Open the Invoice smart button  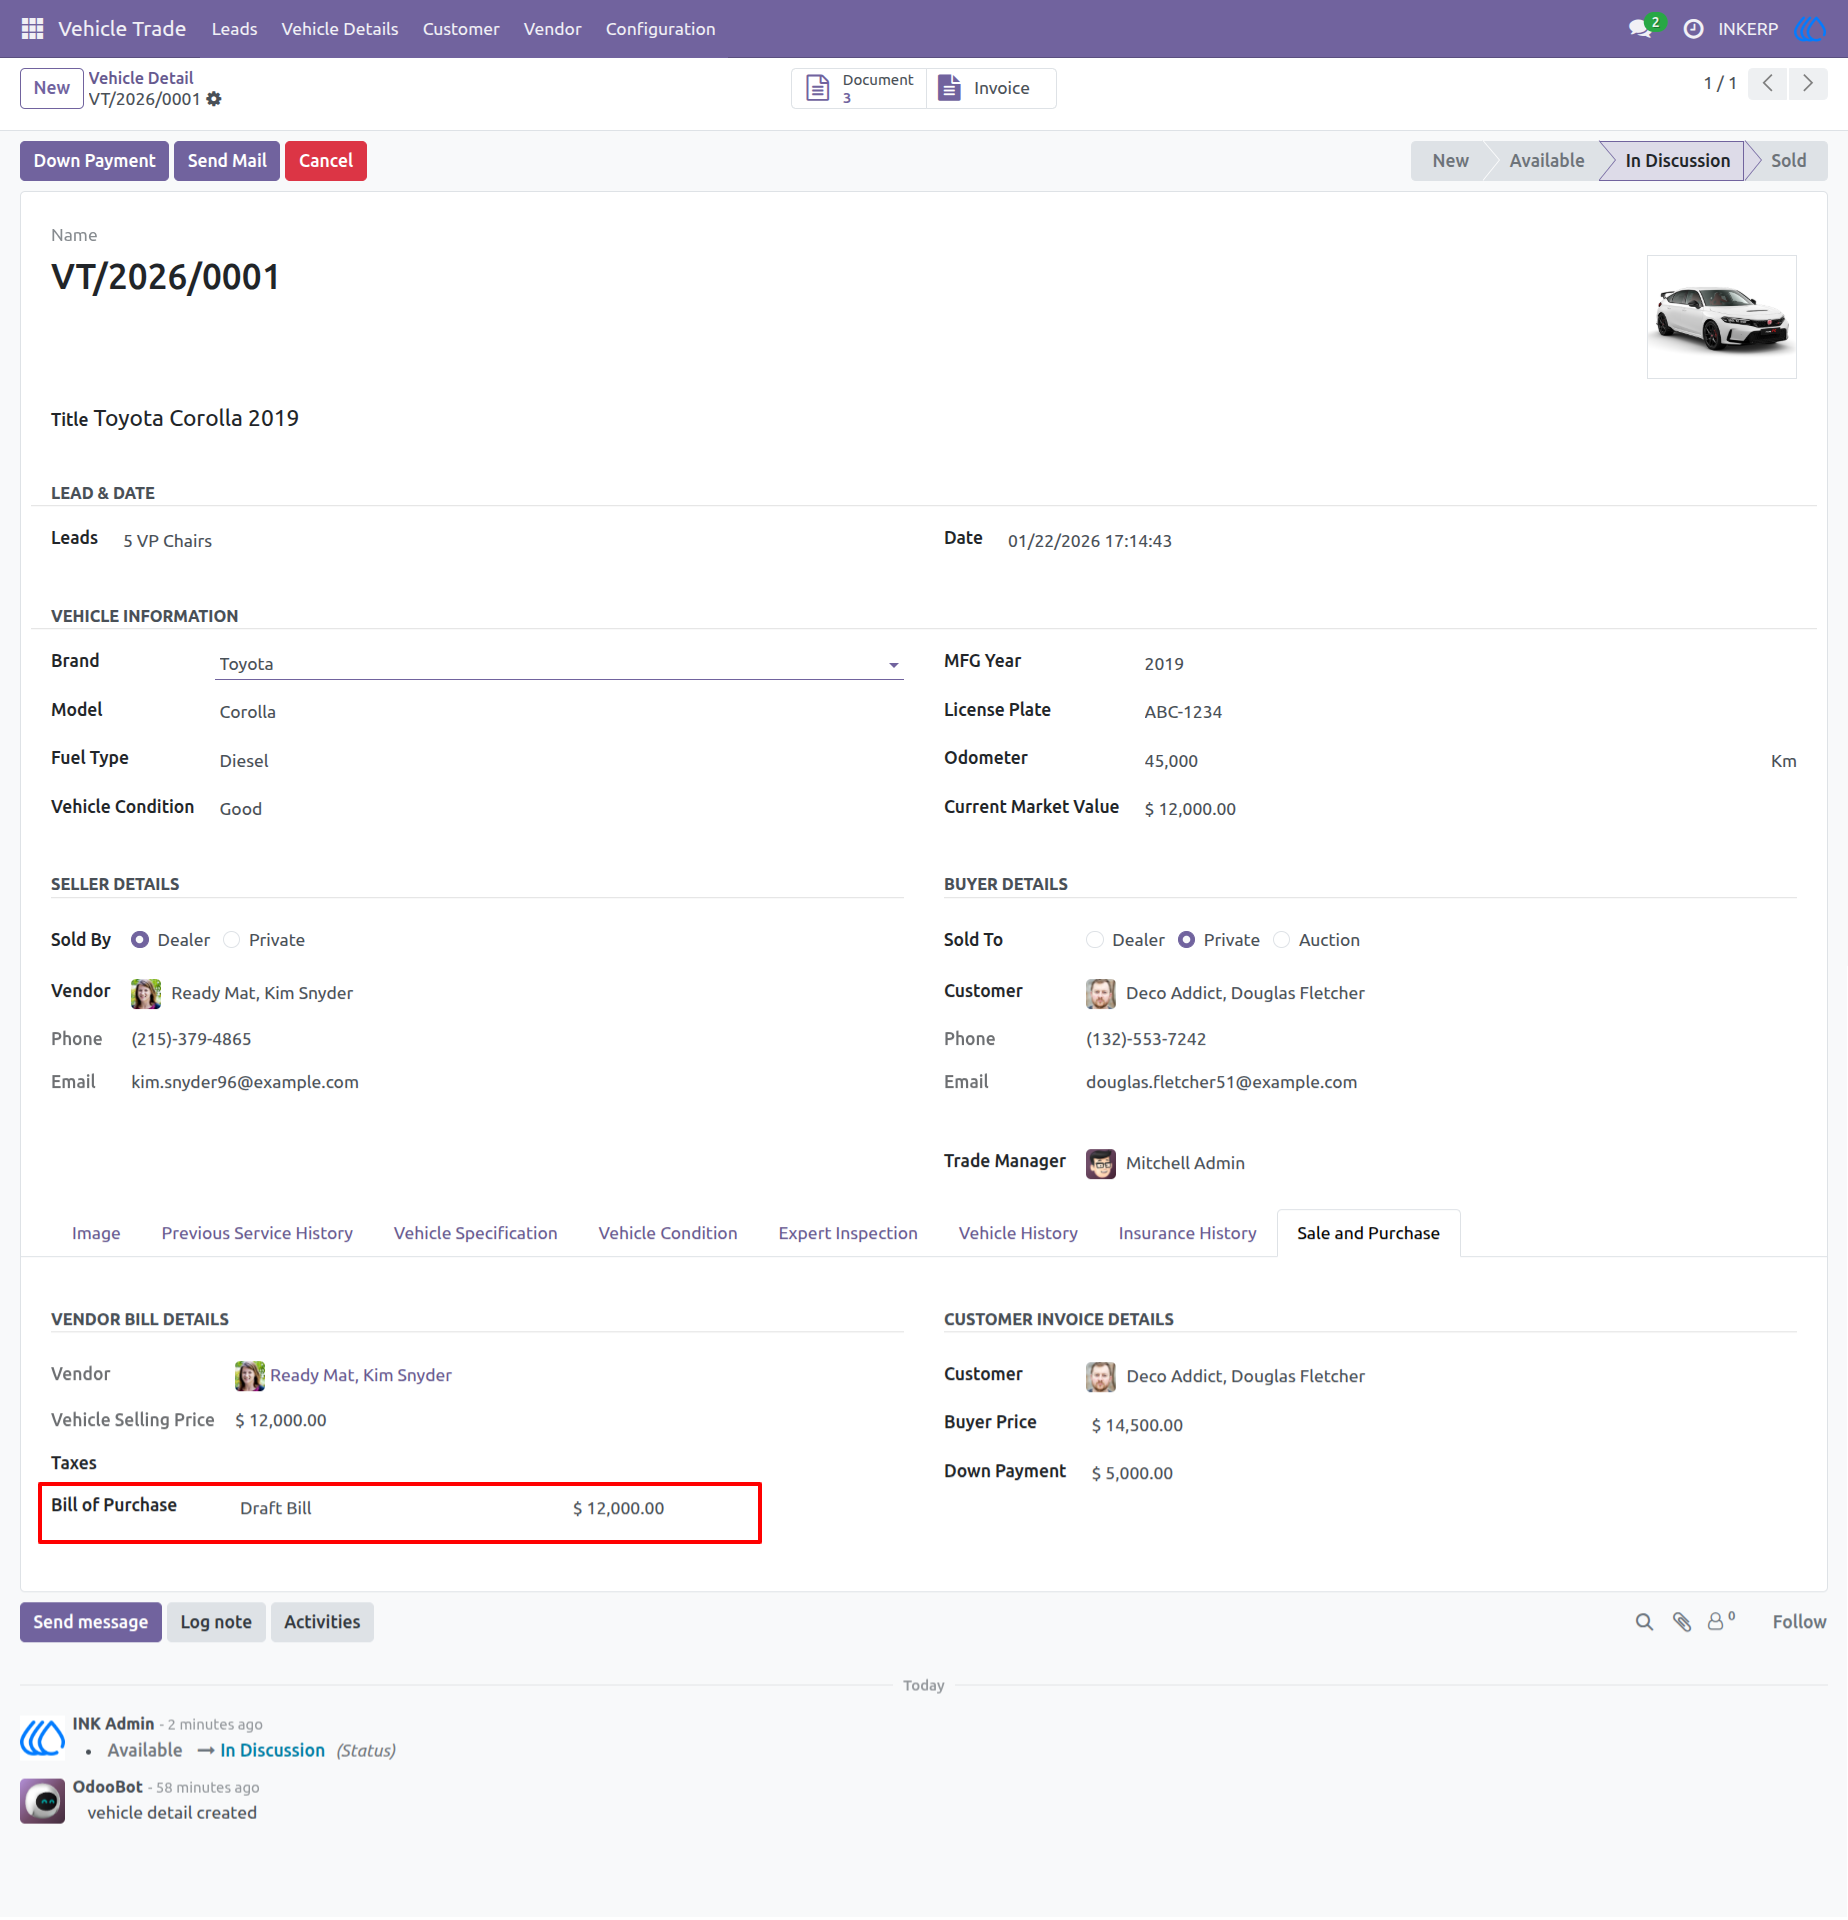[991, 88]
